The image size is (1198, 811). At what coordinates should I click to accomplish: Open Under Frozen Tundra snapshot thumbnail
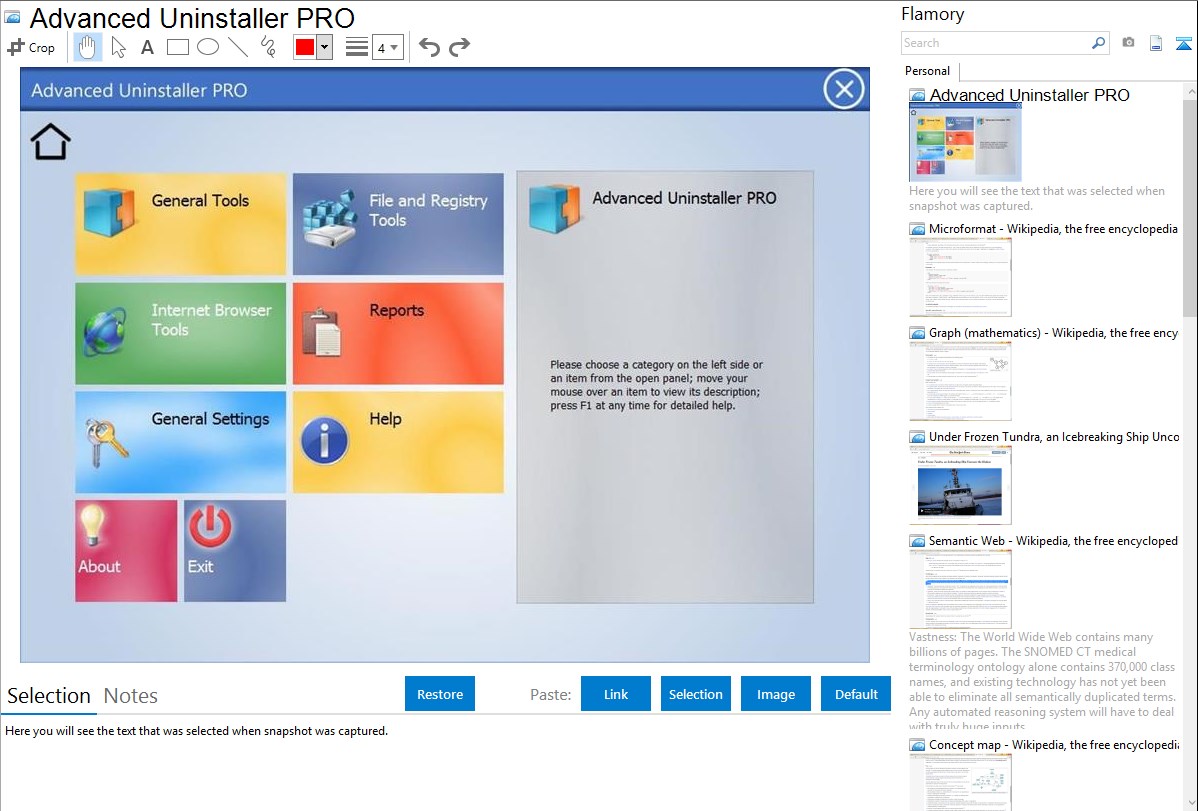(960, 485)
